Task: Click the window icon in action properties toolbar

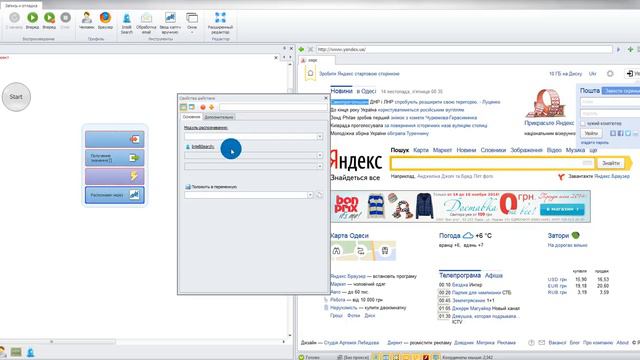Action: (x=192, y=107)
